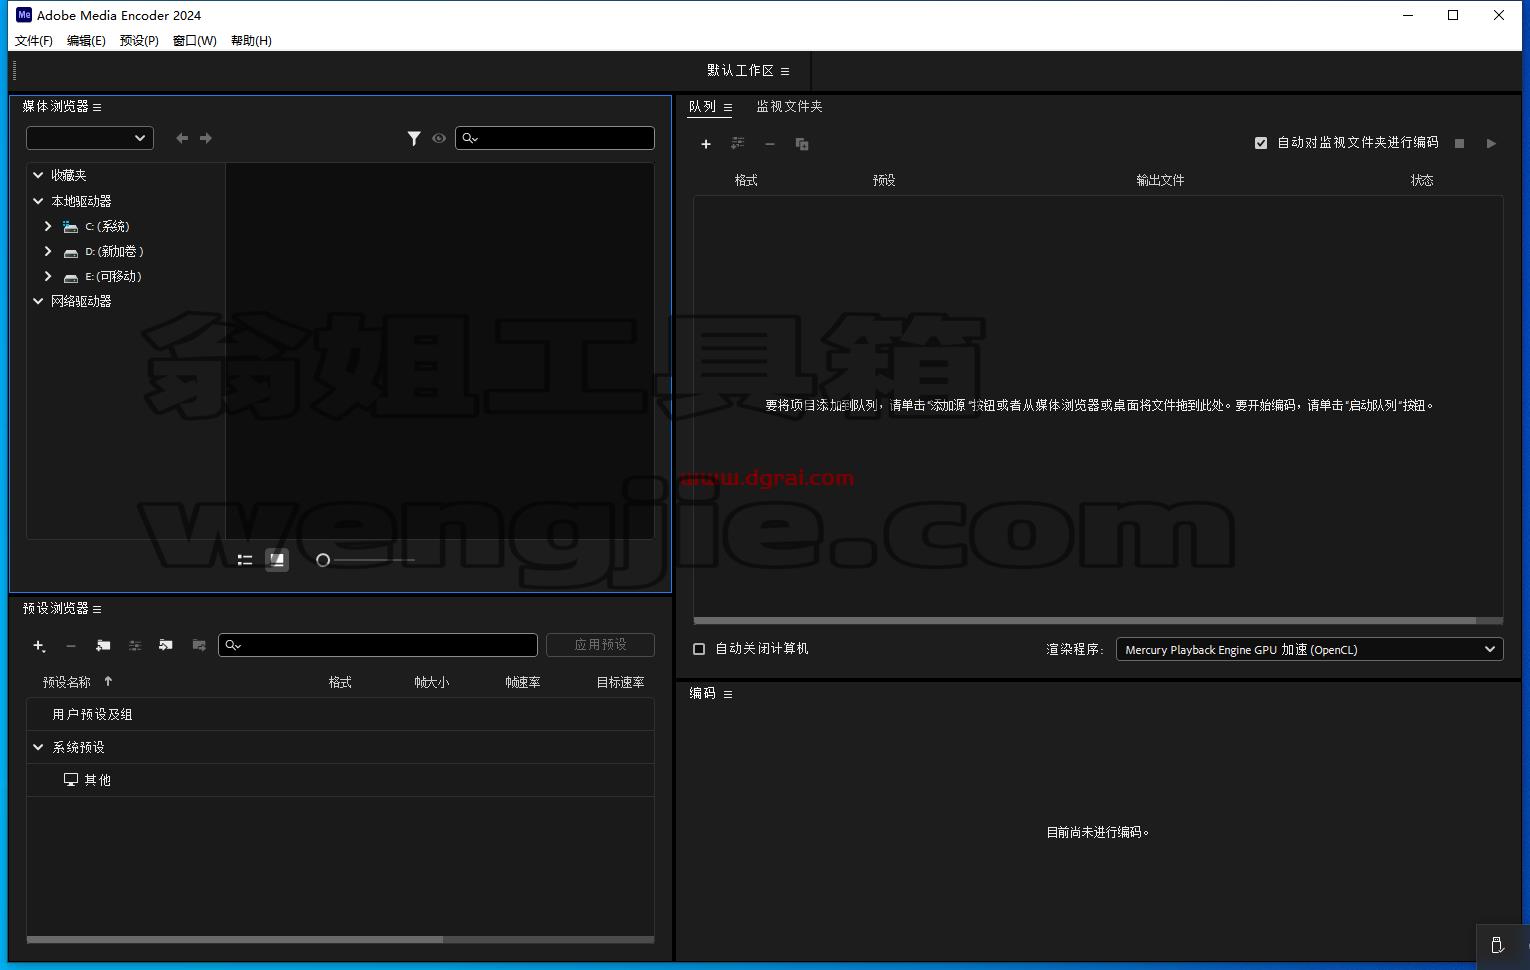Select the 队列 tab

[x=702, y=107]
